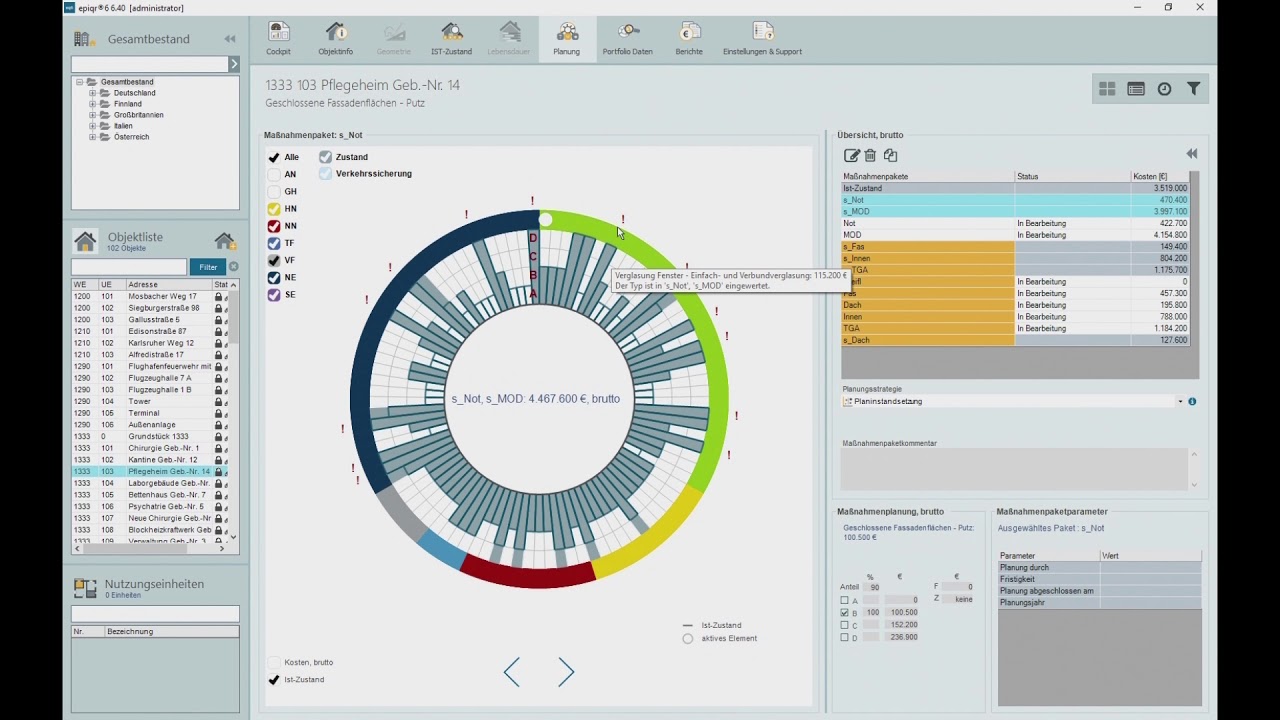Clear the Objektliste filter with x
Screen dimensions: 1280x720
click(234, 267)
